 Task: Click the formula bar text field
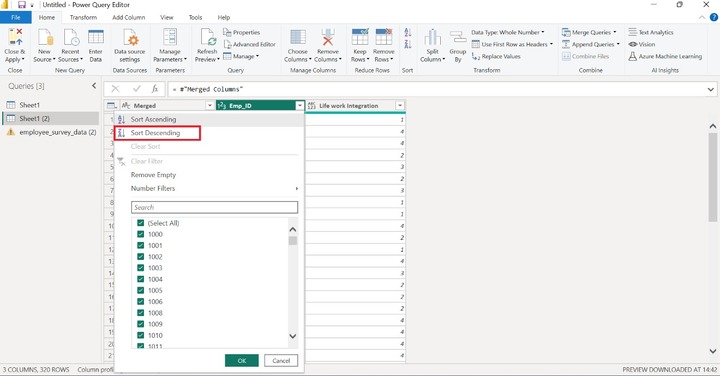[x=436, y=90]
